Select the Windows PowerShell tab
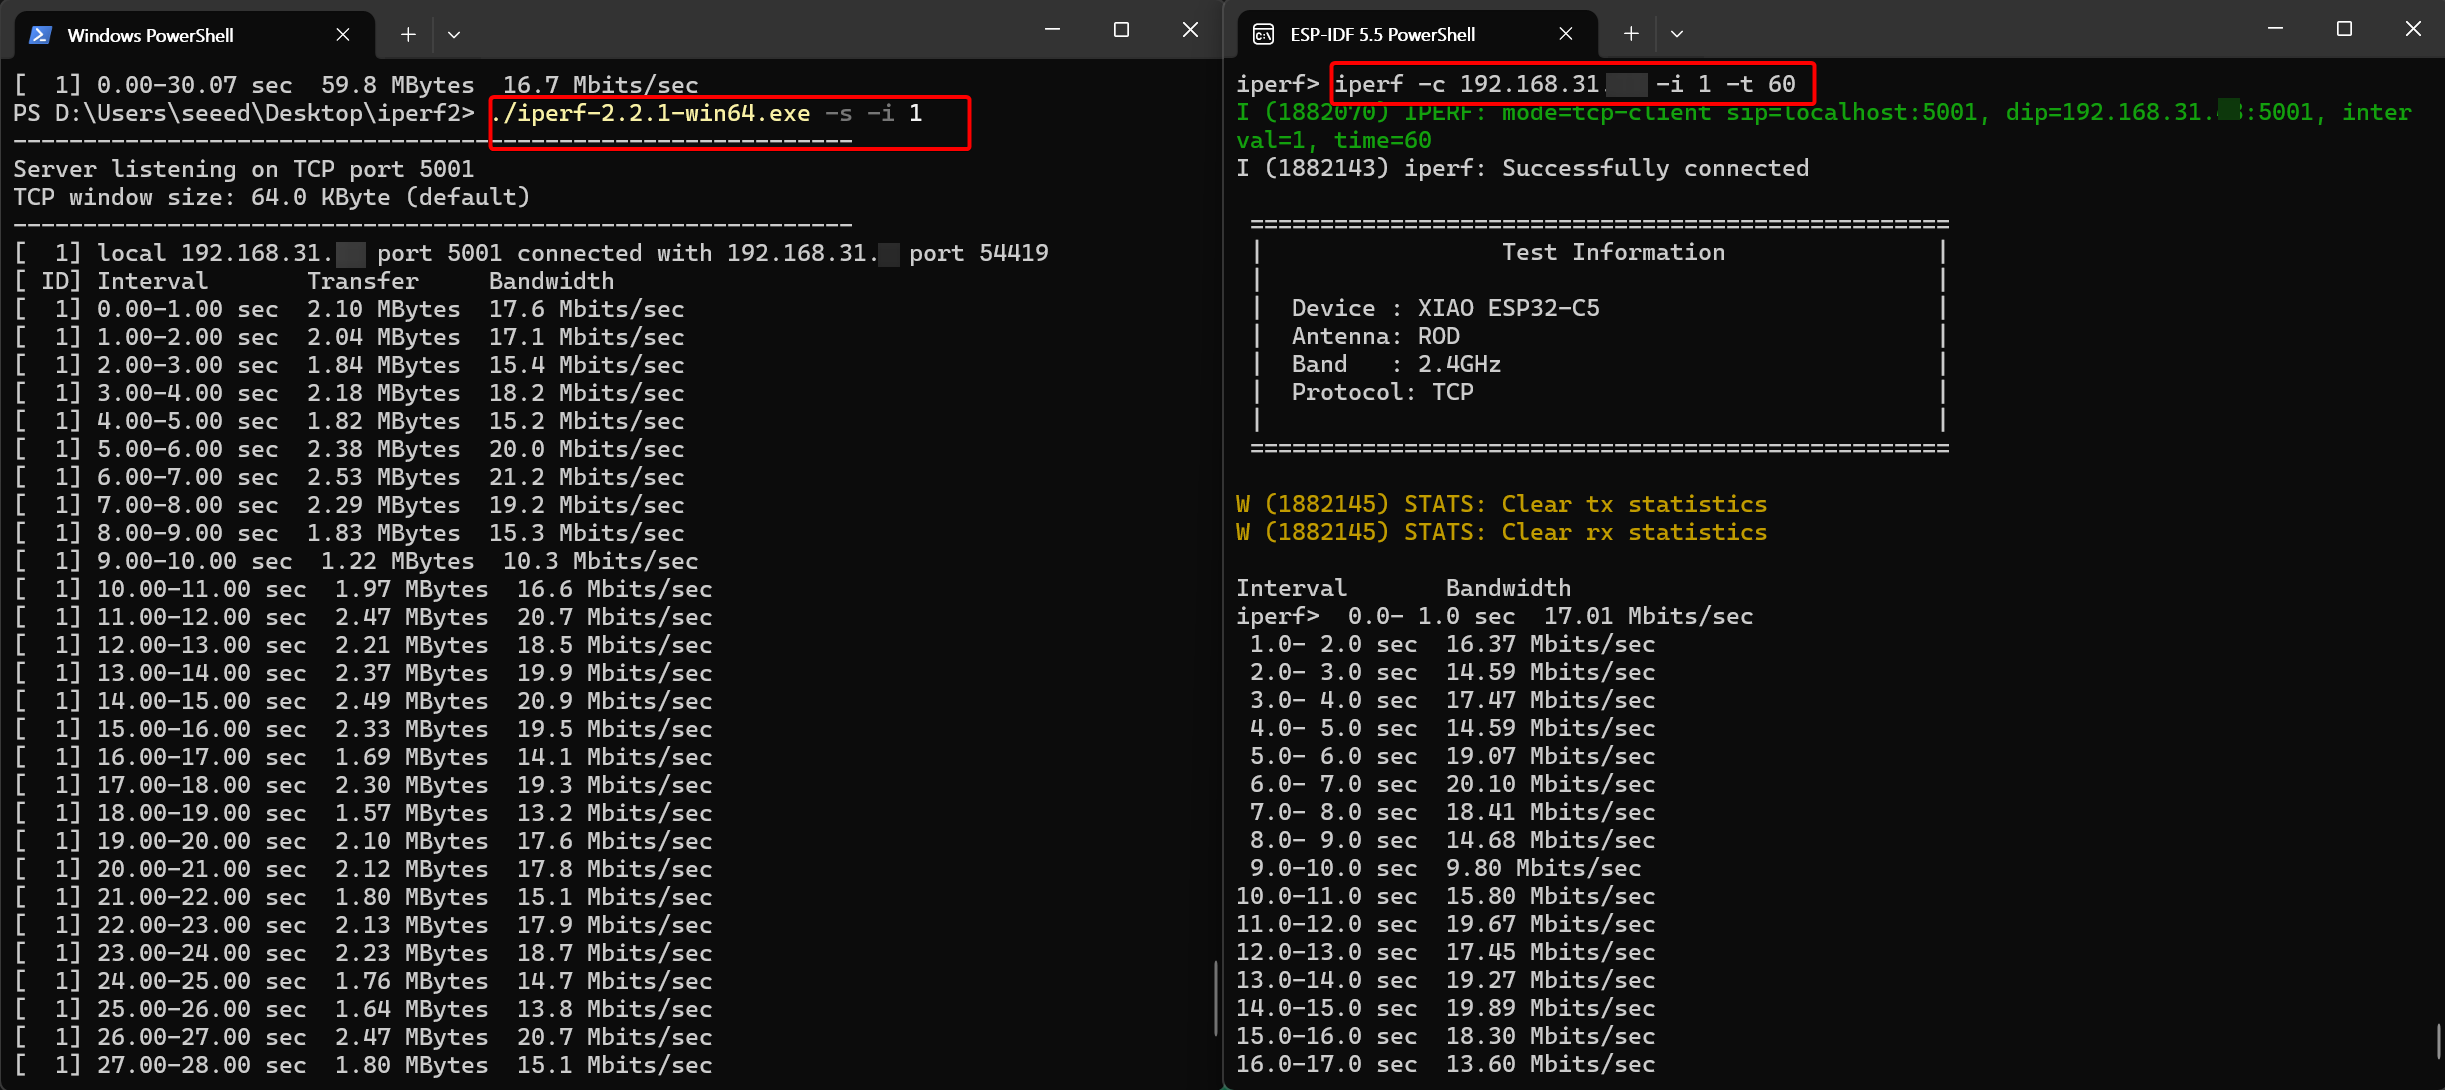The image size is (2445, 1090). tap(150, 35)
